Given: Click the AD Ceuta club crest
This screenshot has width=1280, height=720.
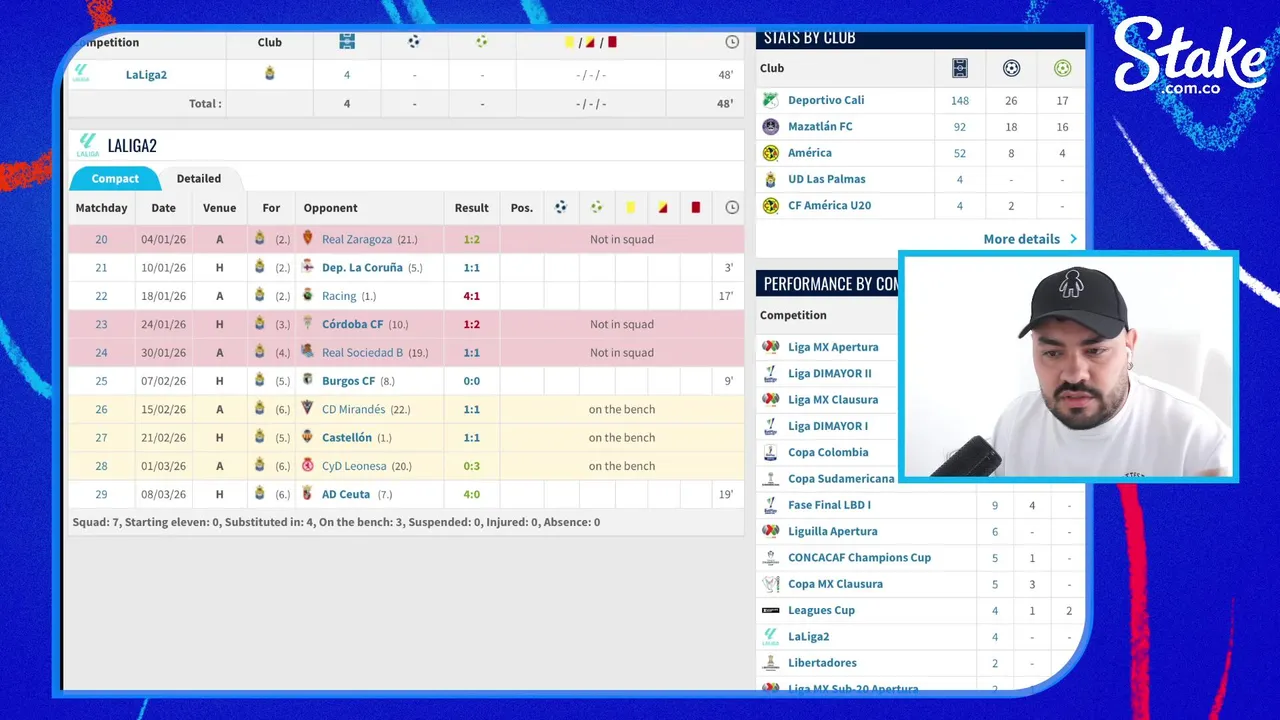Looking at the screenshot, I should (308, 494).
